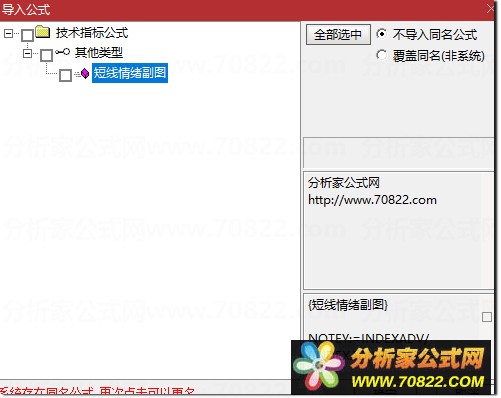Collapse the 其他类型 tree node
The width and height of the screenshot is (501, 398).
[x=28, y=53]
